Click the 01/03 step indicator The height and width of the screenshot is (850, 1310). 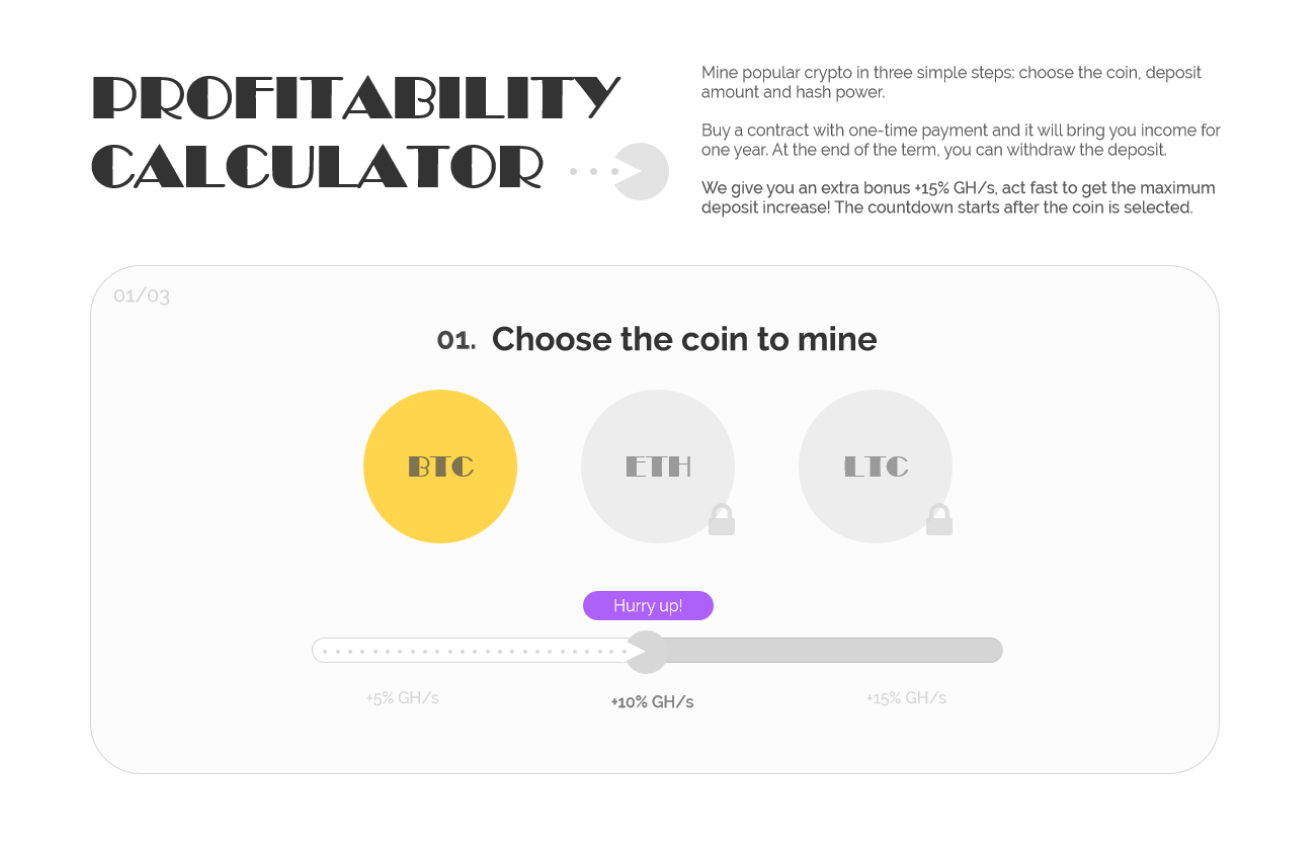pos(142,296)
